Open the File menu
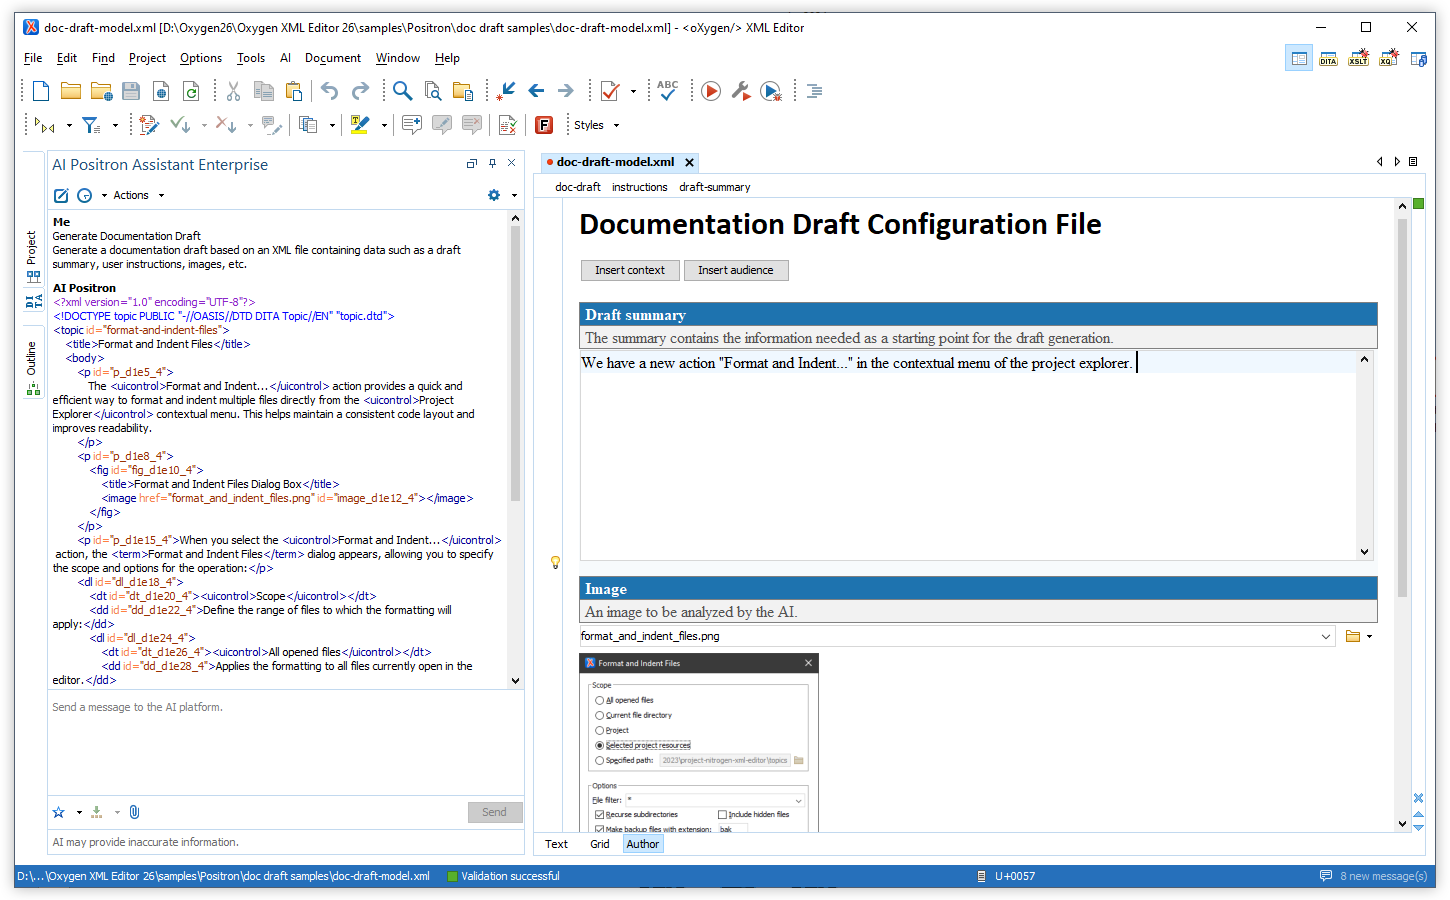The image size is (1450, 900). [33, 58]
